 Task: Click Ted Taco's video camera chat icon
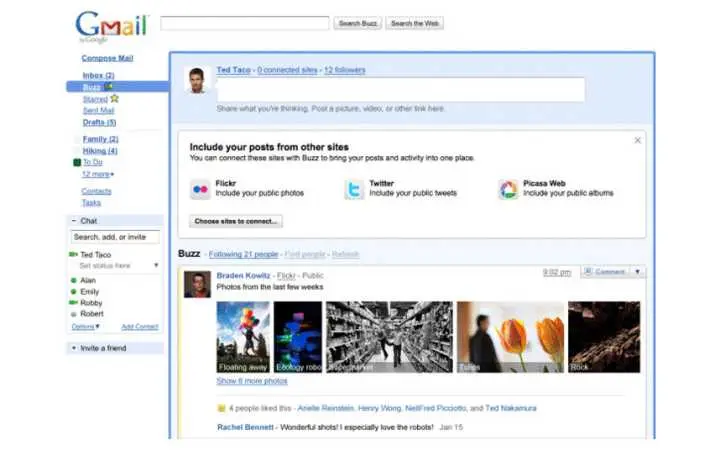pos(73,254)
